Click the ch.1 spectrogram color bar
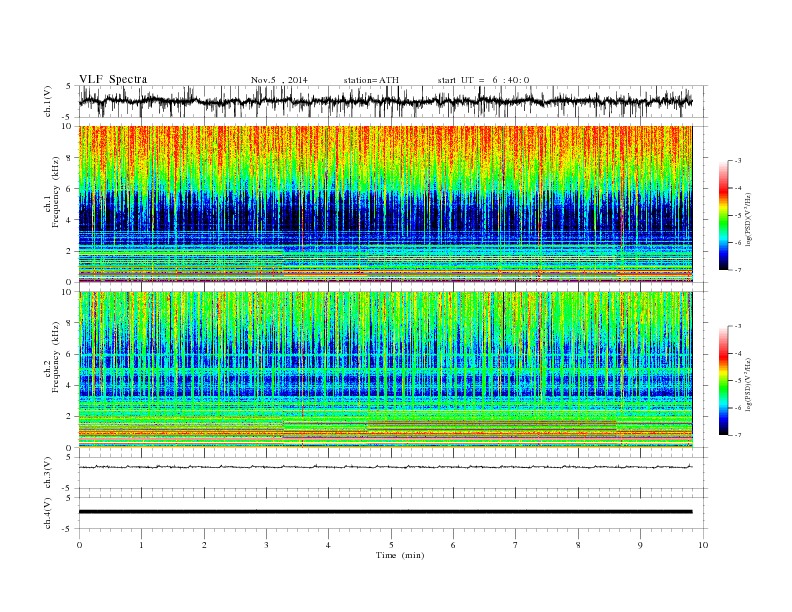 click(723, 216)
